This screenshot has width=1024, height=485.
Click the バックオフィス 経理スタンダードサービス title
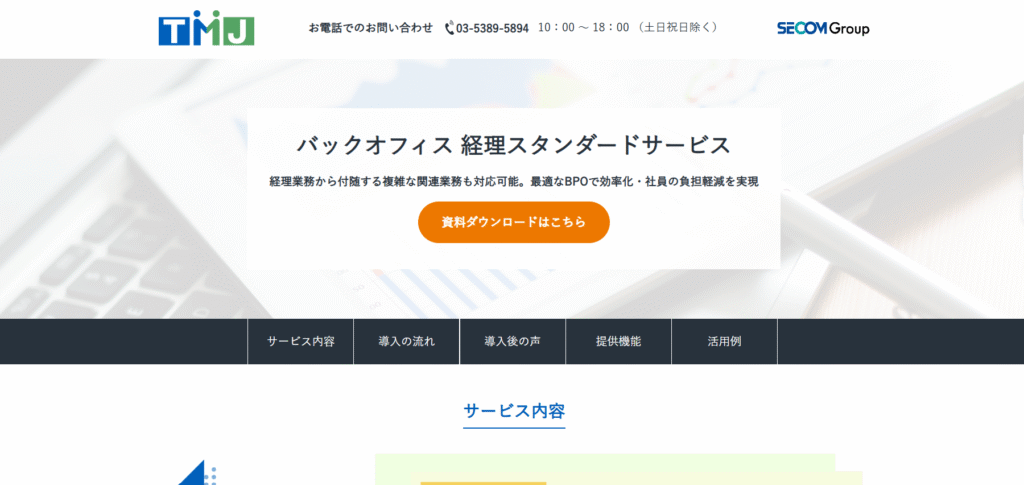(513, 144)
